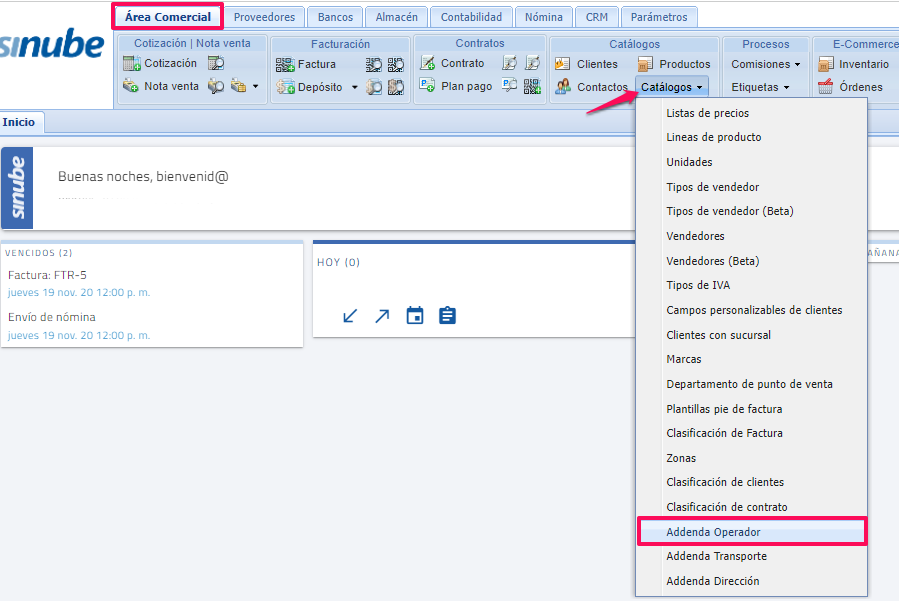The image size is (899, 601).
Task: Choose Listas de precios menu entry
Action: [707, 113]
